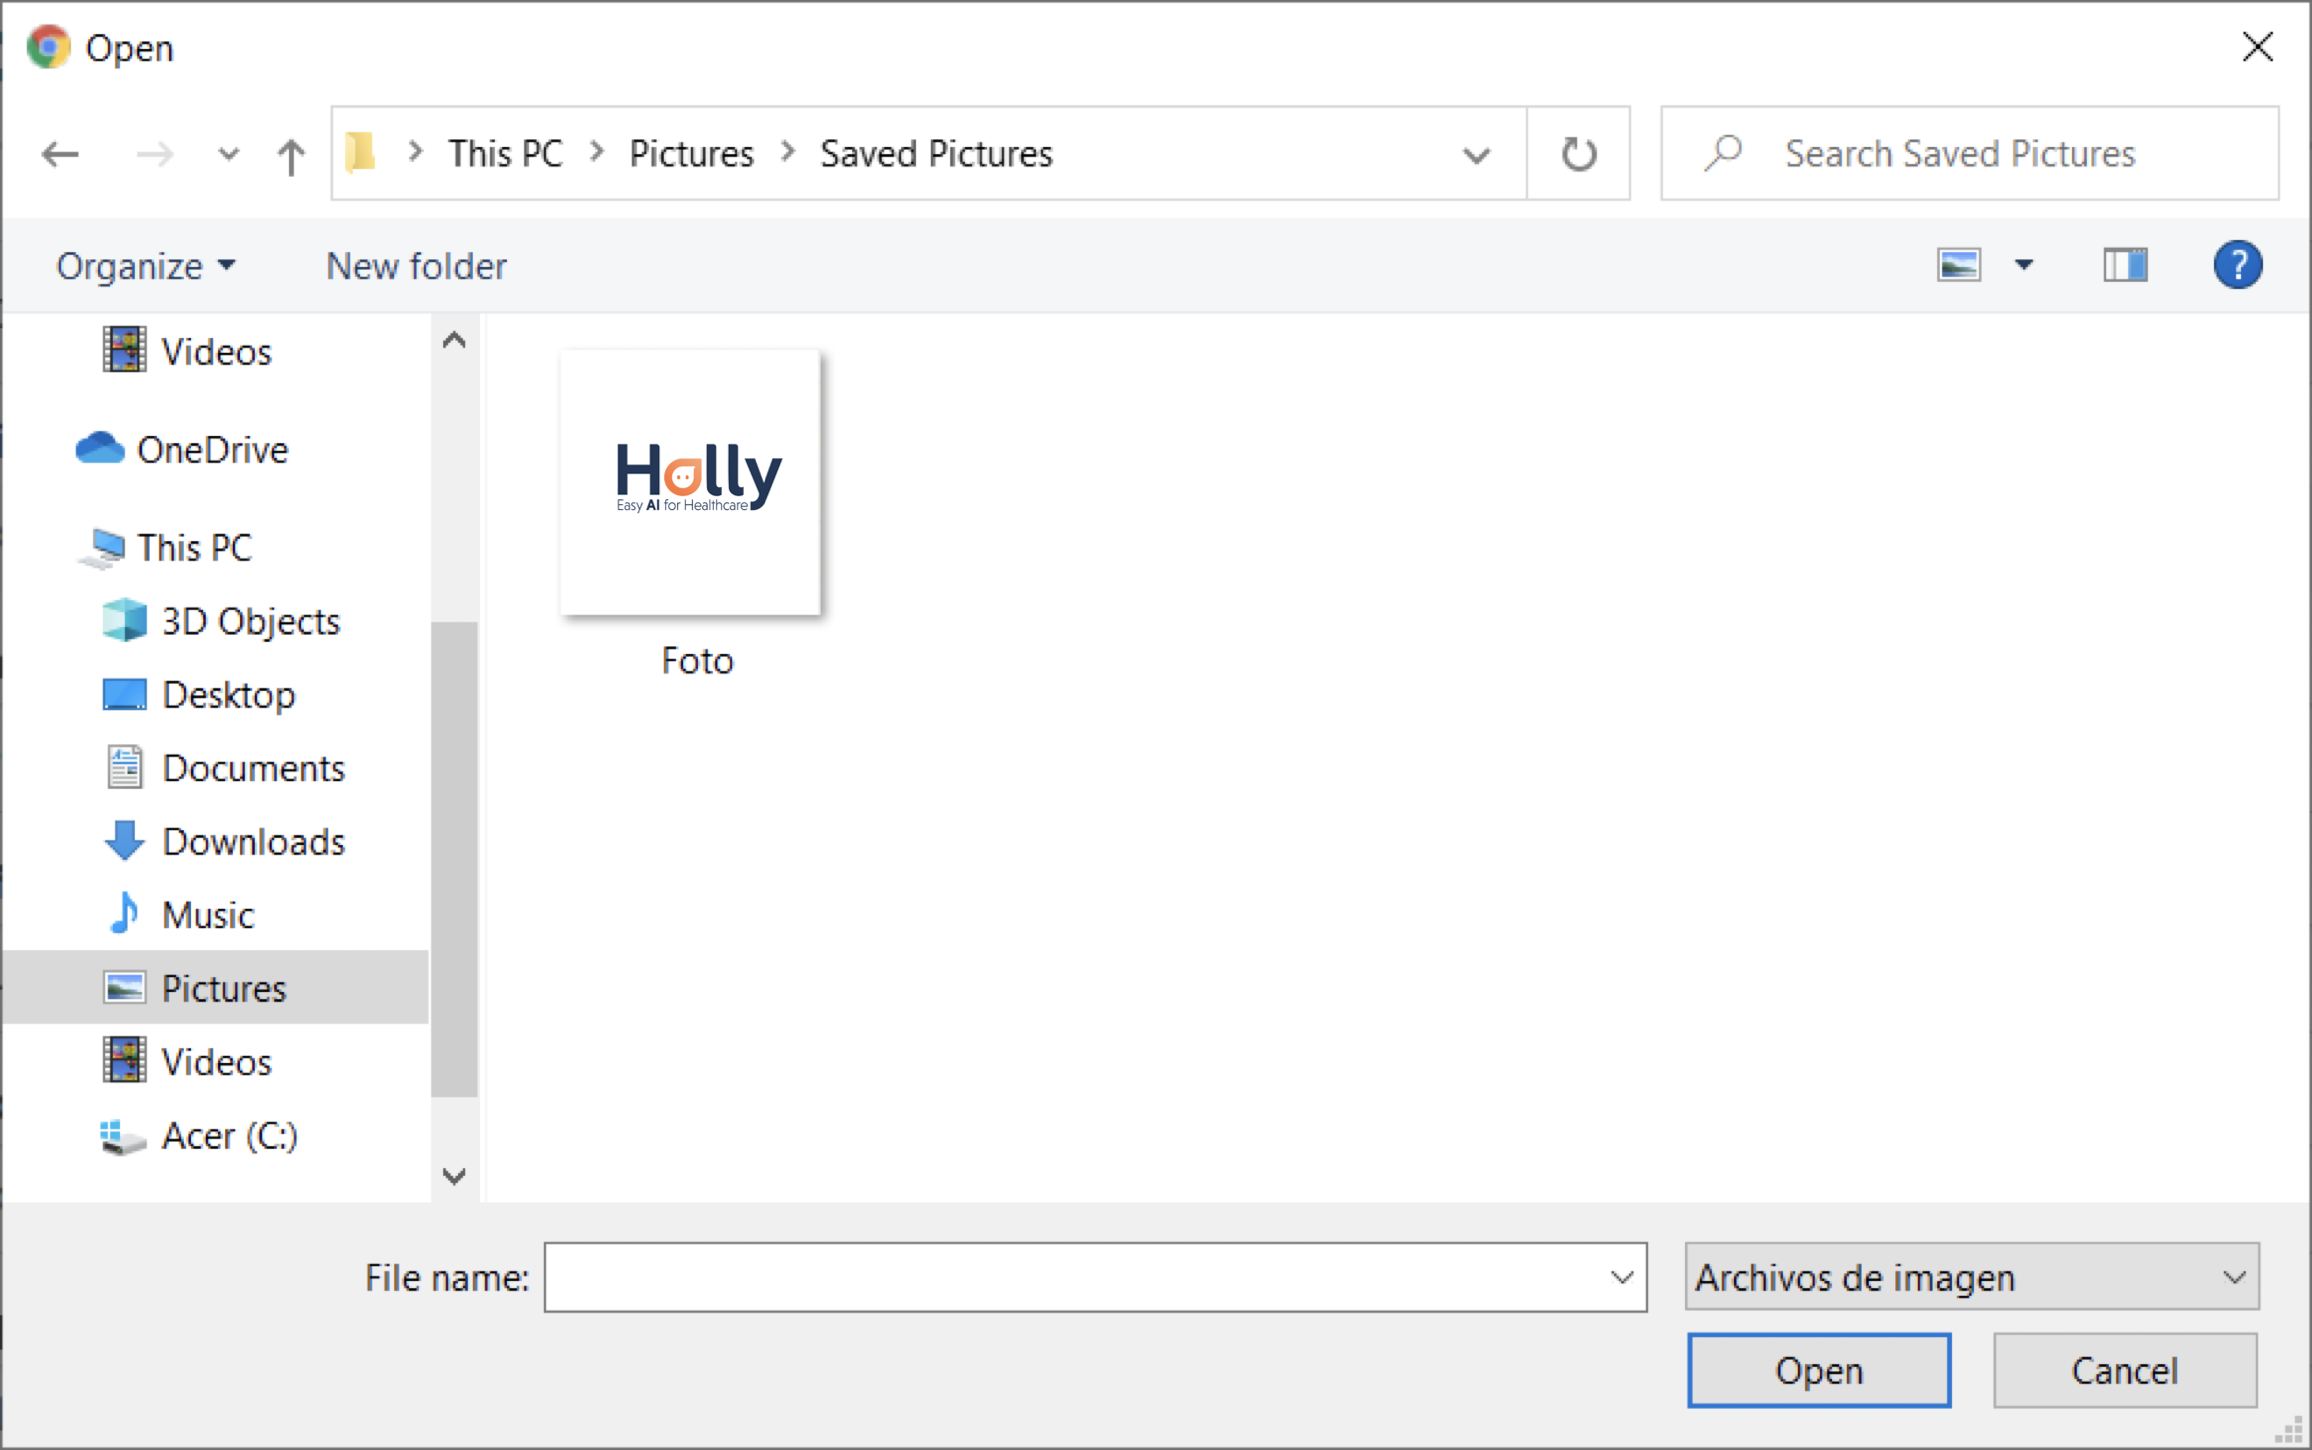This screenshot has height=1450, width=2312.
Task: Select the top Videos item in sidebar
Action: [216, 352]
